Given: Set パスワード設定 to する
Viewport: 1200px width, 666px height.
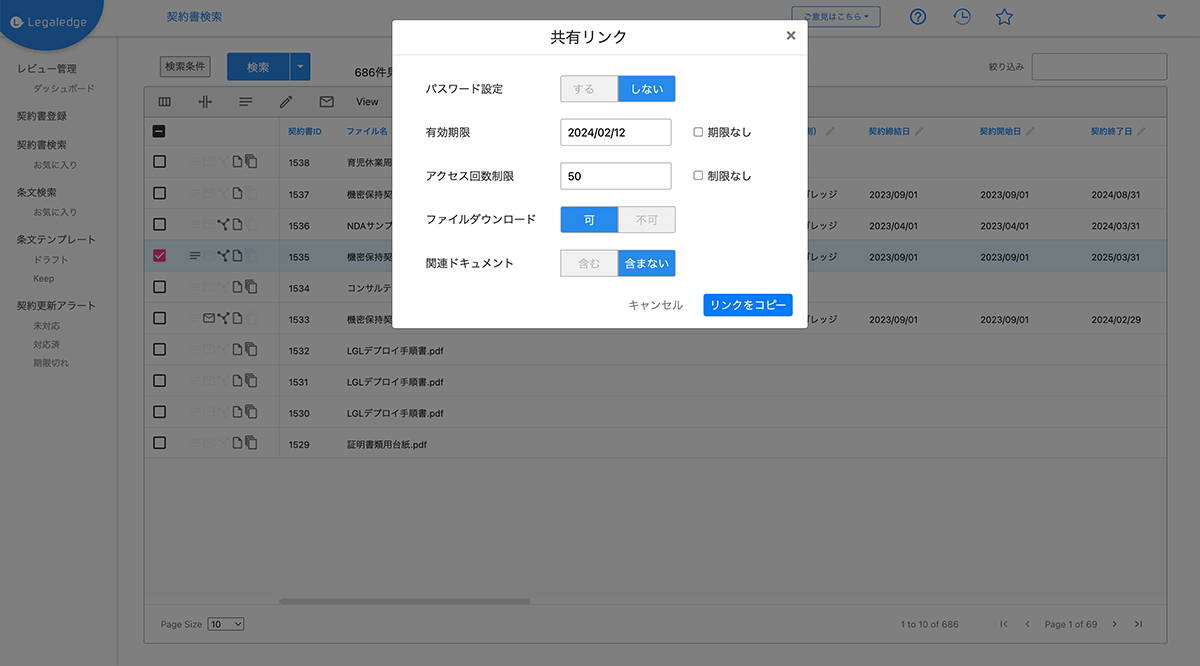Looking at the screenshot, I should 589,89.
